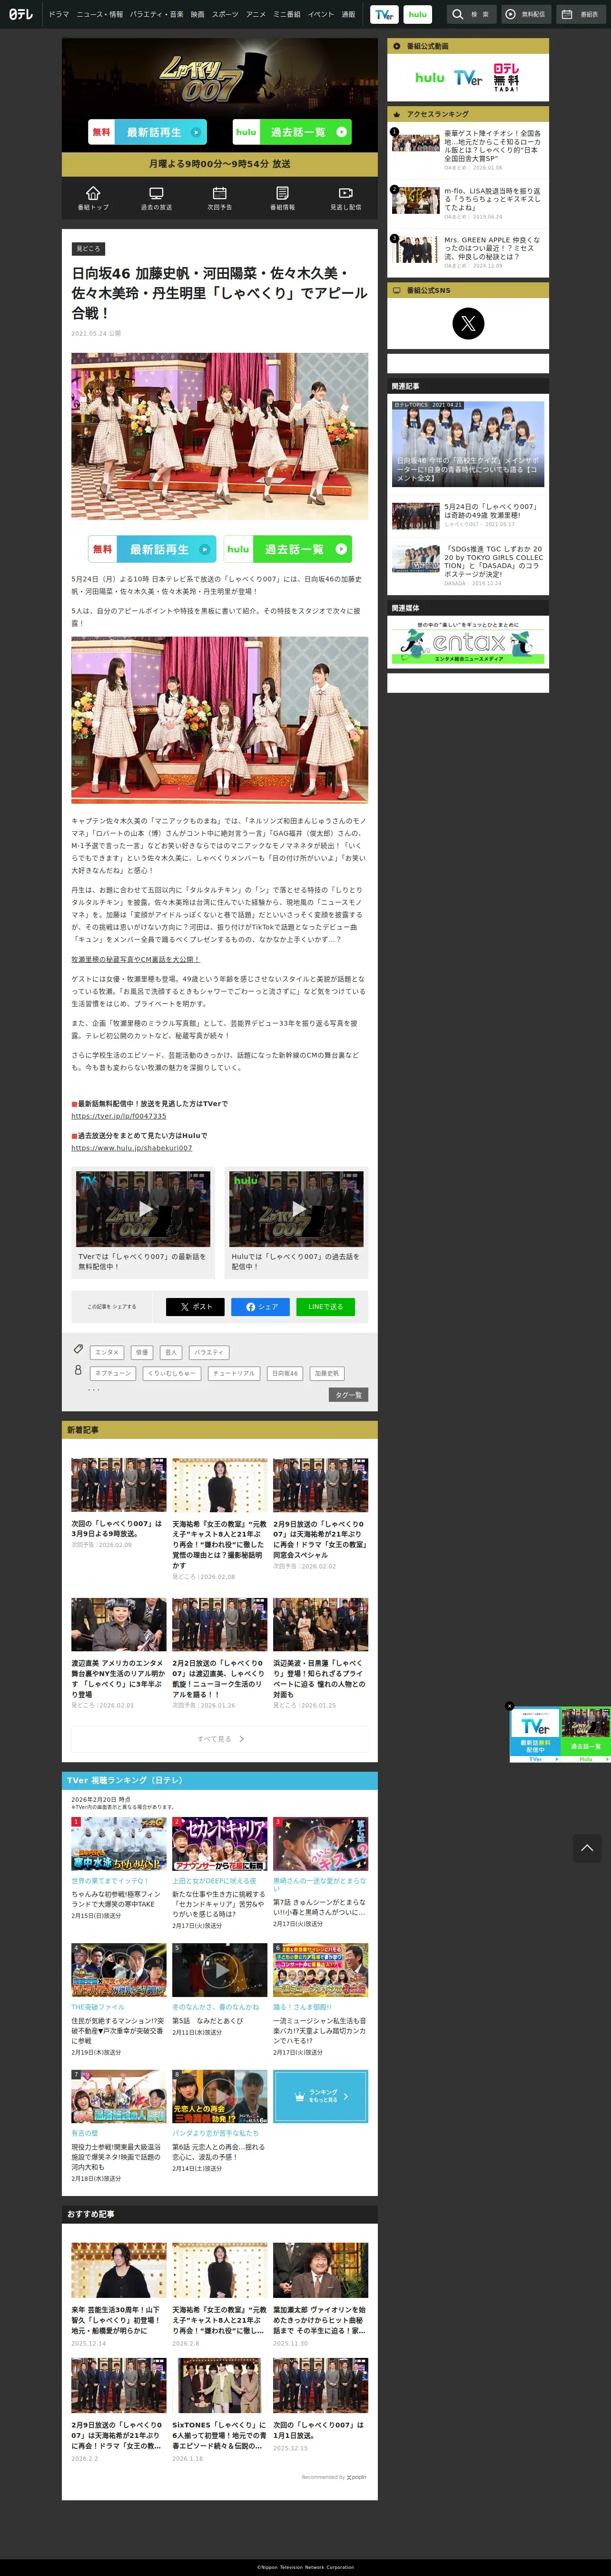Open the バラエティ・音楽 menu item
This screenshot has height=2576, width=611.
coord(157,14)
